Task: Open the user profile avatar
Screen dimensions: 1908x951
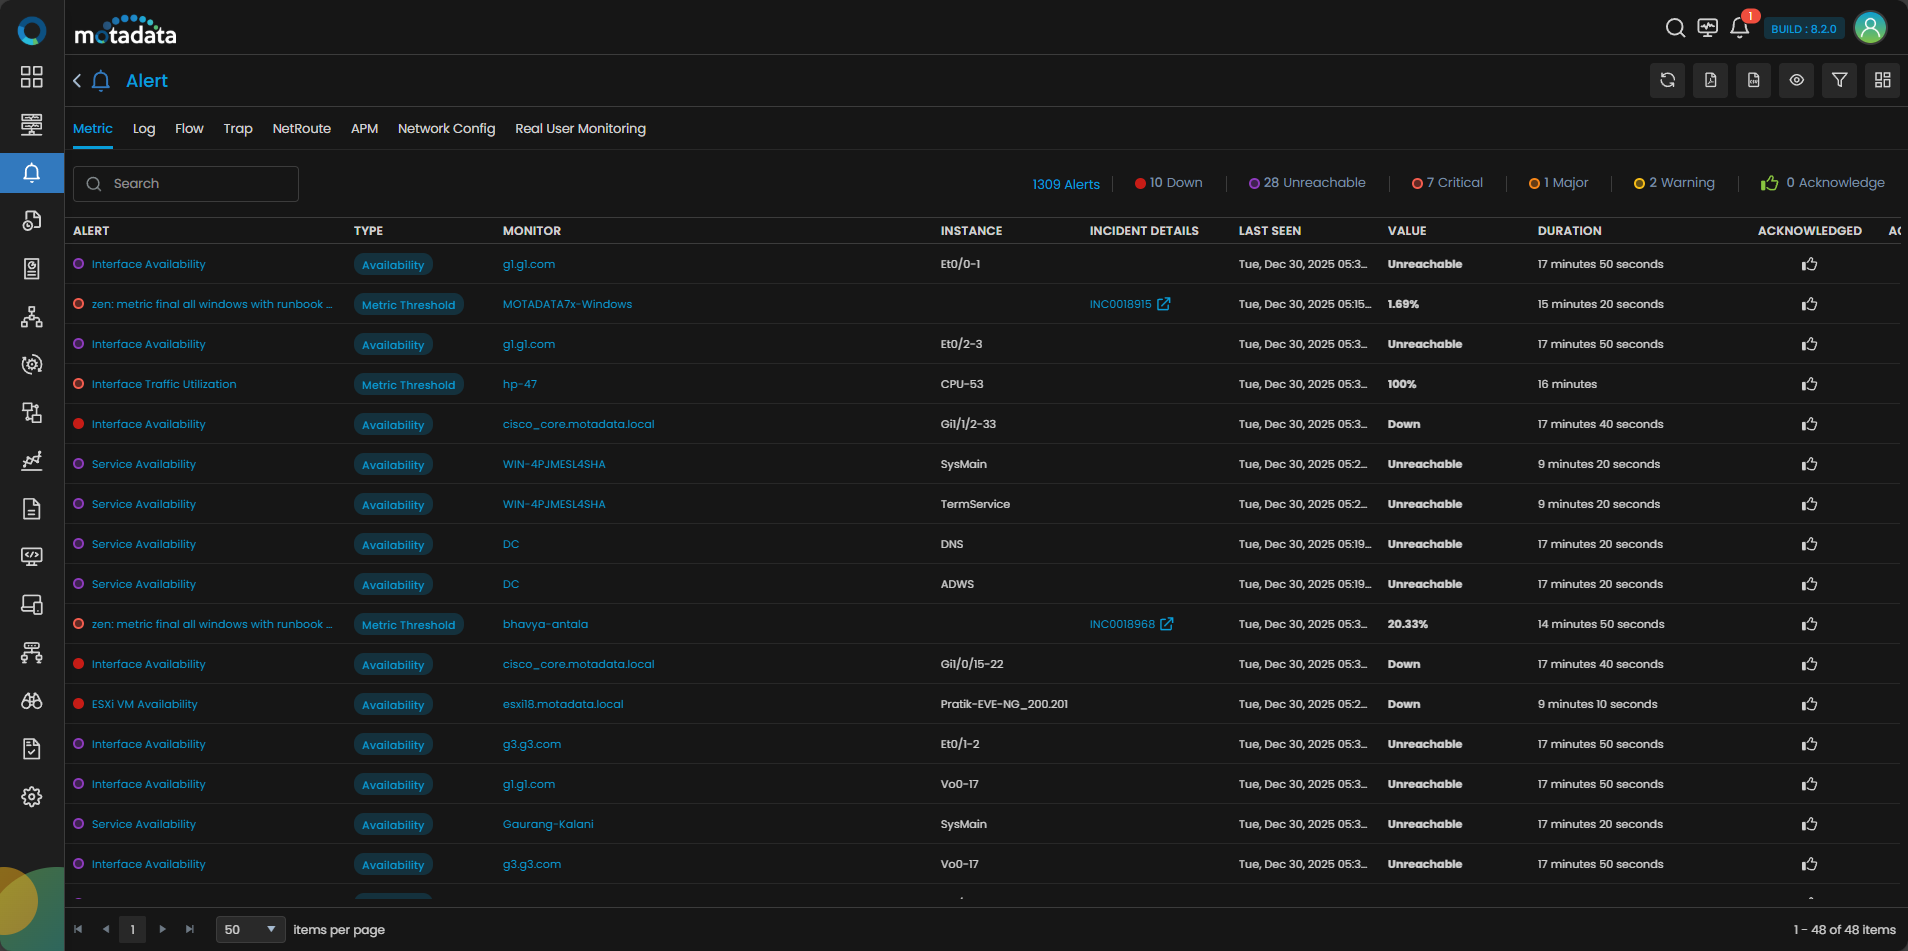Action: [1870, 28]
